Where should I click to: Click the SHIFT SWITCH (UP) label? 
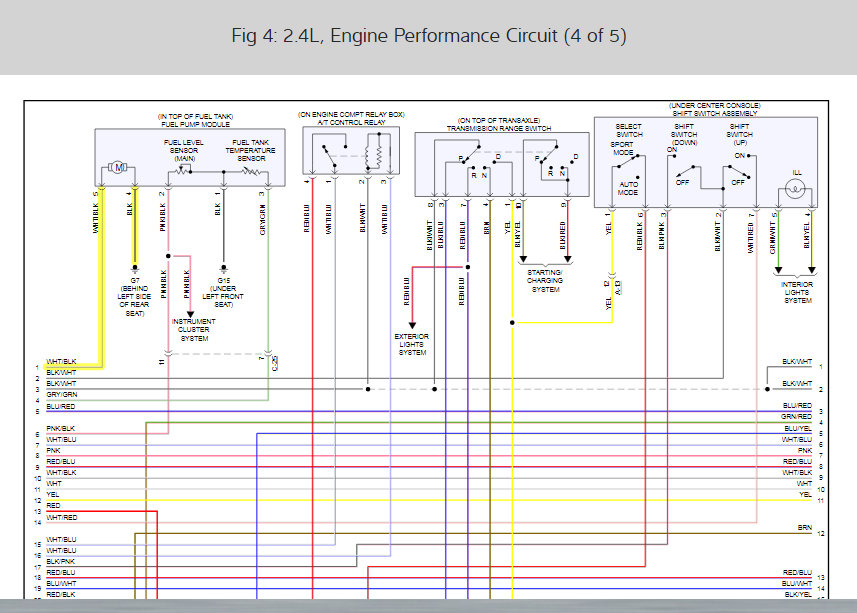(x=739, y=134)
